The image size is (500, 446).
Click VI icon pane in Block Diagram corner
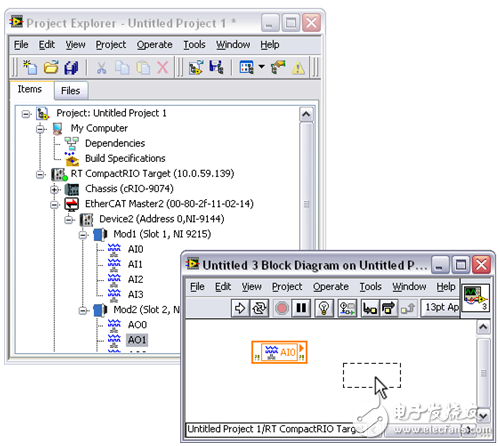point(476,298)
